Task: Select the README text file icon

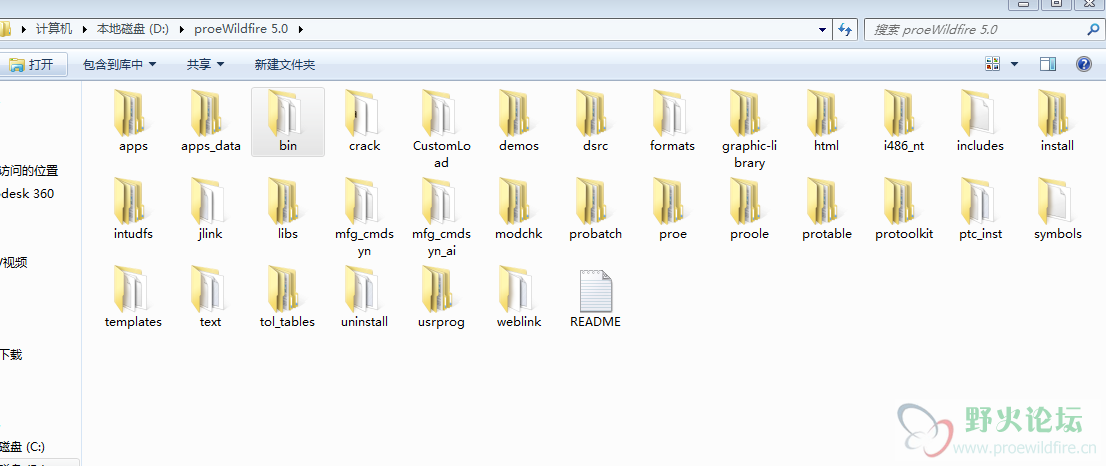Action: 595,290
